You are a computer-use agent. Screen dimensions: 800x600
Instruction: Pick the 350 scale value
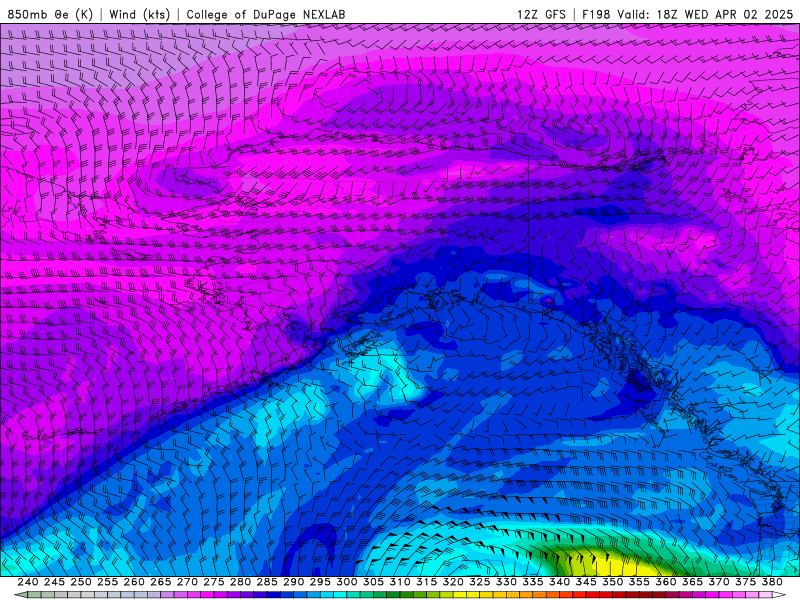(x=612, y=582)
